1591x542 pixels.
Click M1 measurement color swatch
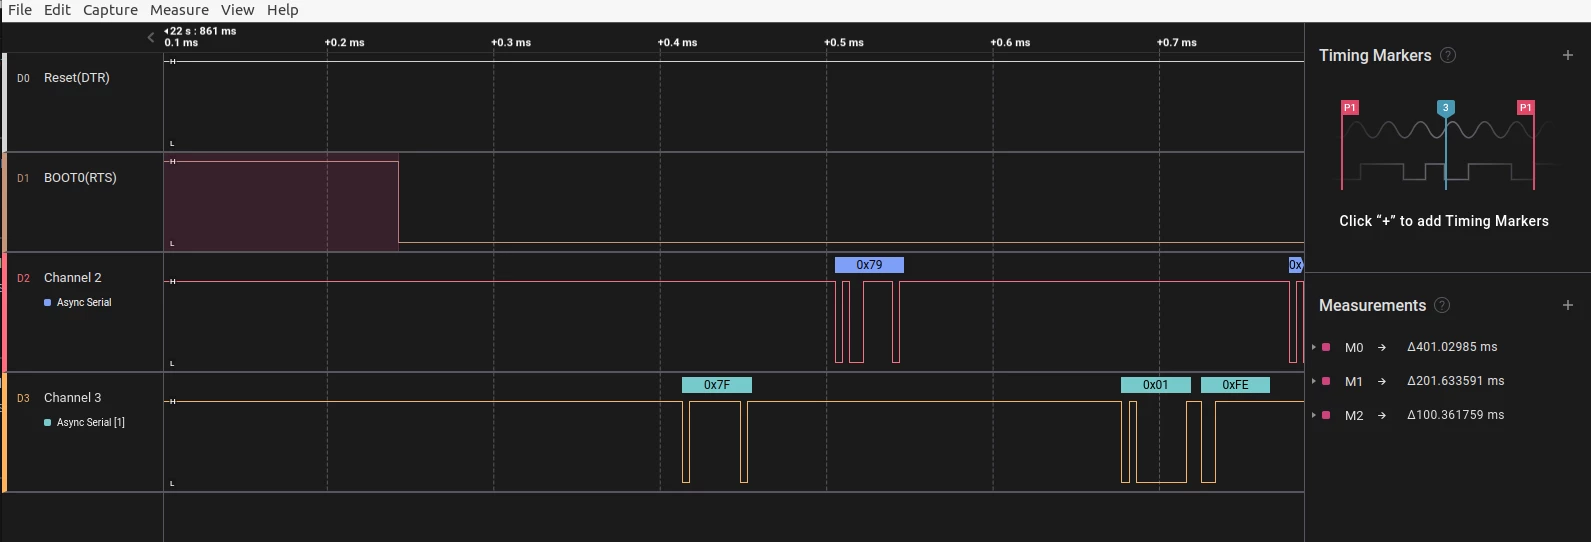[1326, 381]
